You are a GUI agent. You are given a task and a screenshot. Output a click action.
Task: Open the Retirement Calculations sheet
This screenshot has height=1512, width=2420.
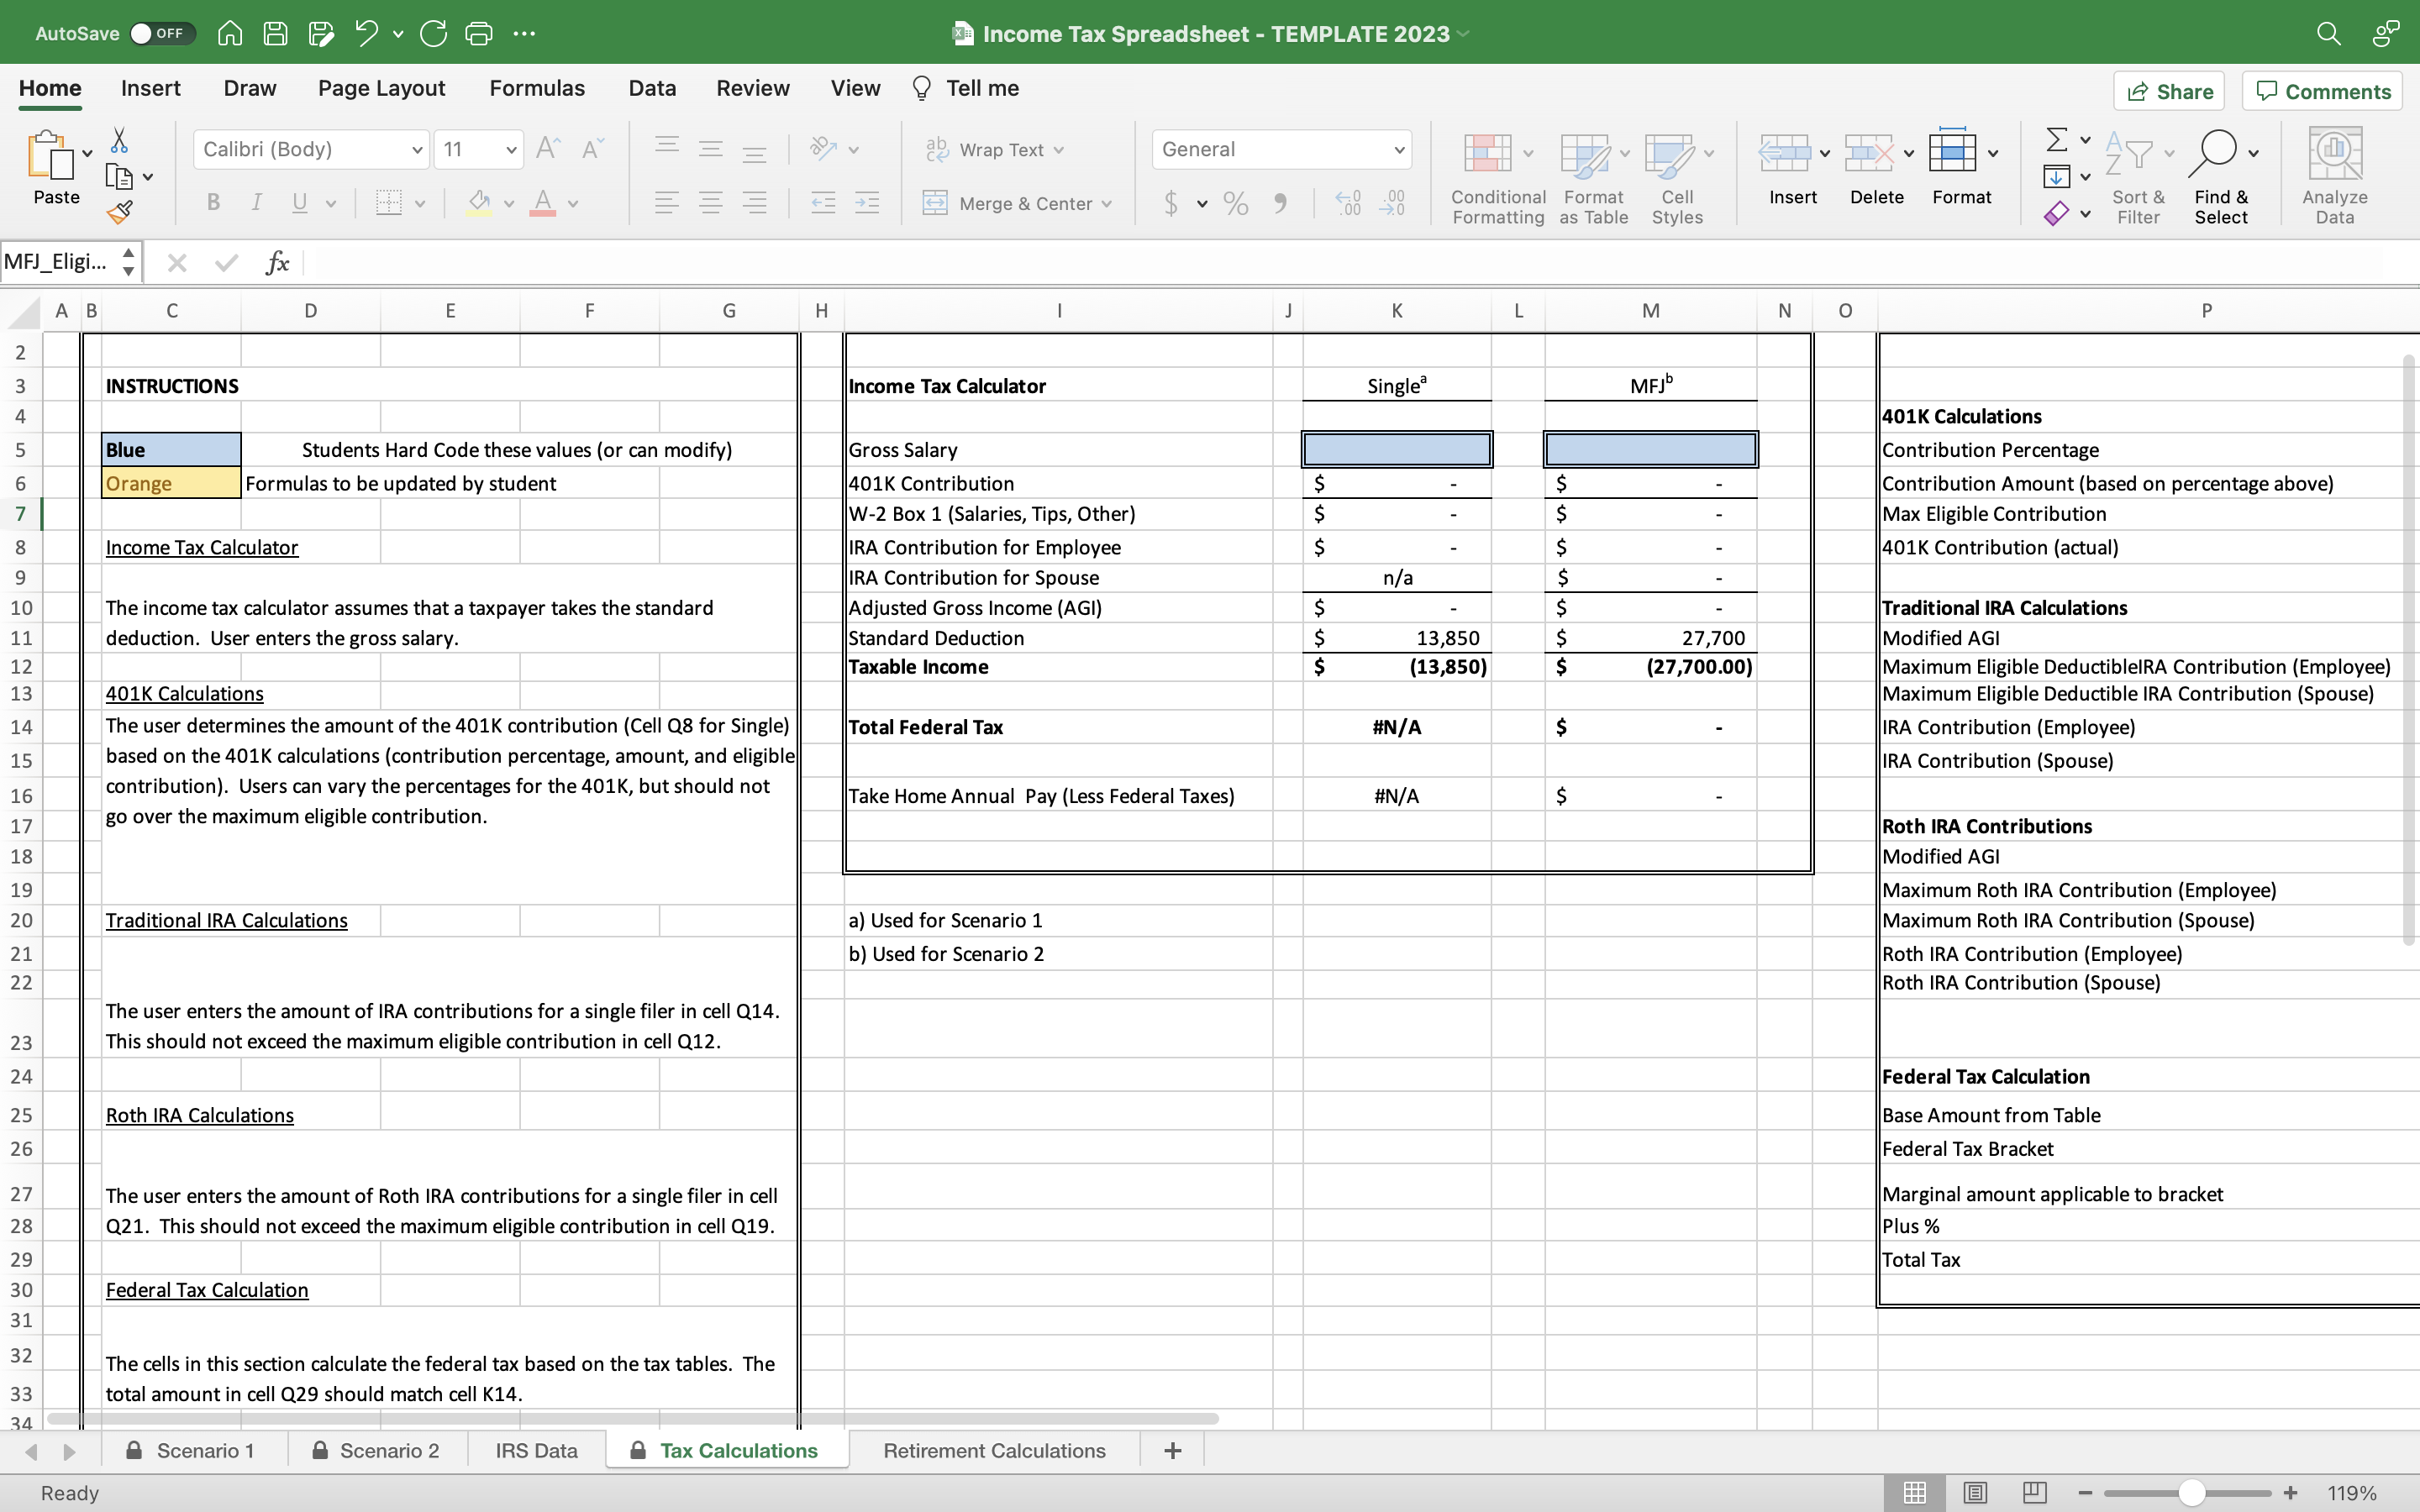[993, 1450]
